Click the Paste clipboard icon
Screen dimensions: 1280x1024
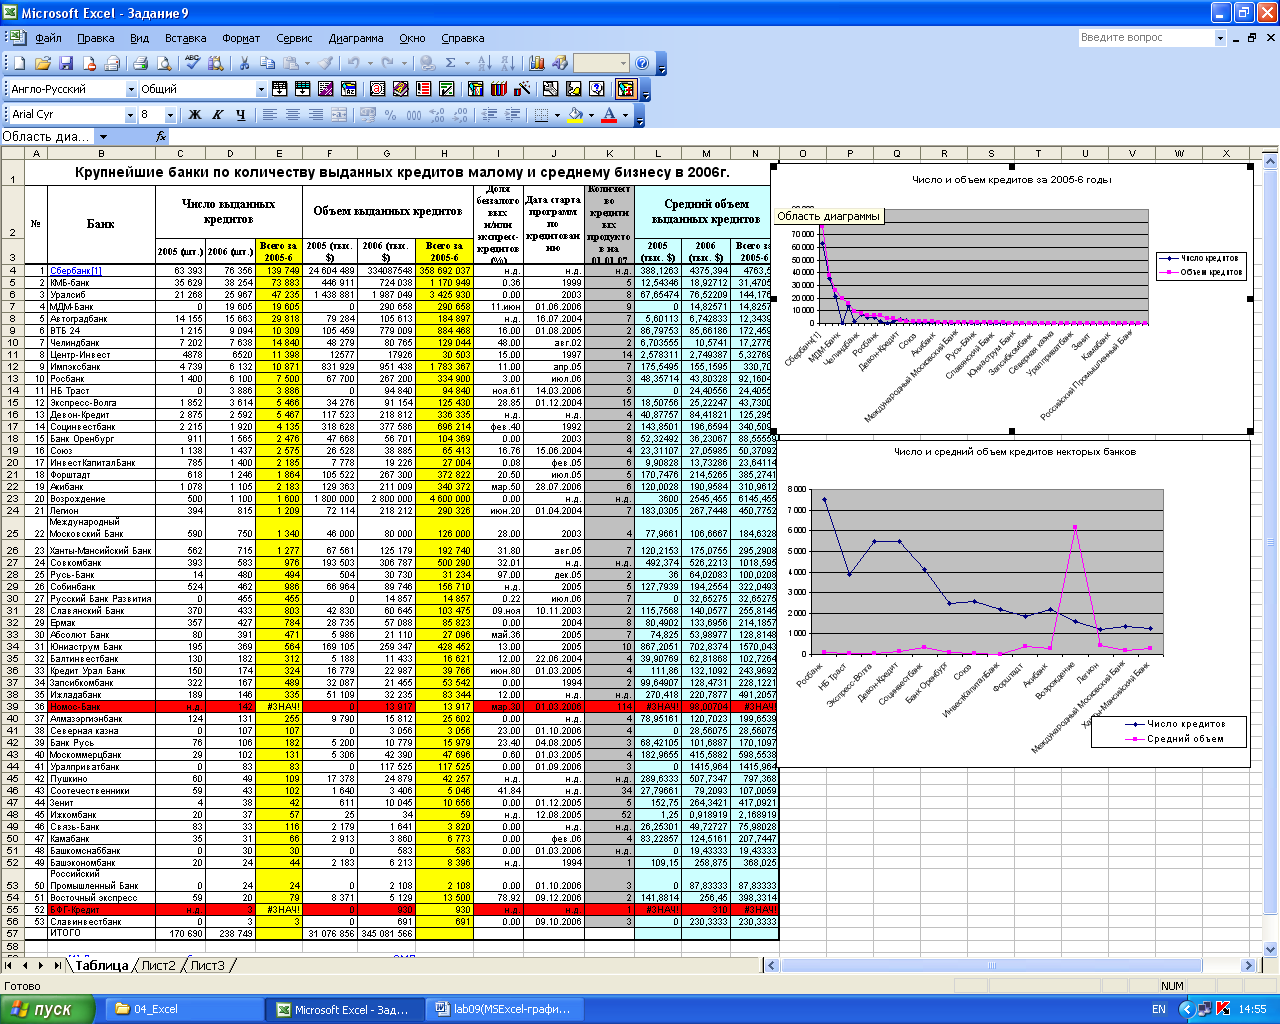[291, 63]
